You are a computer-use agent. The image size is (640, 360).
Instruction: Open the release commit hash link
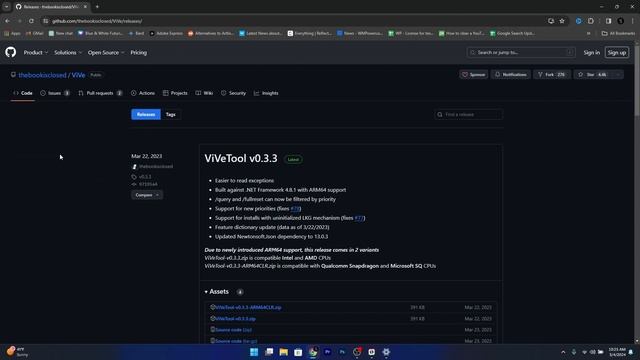(x=148, y=184)
